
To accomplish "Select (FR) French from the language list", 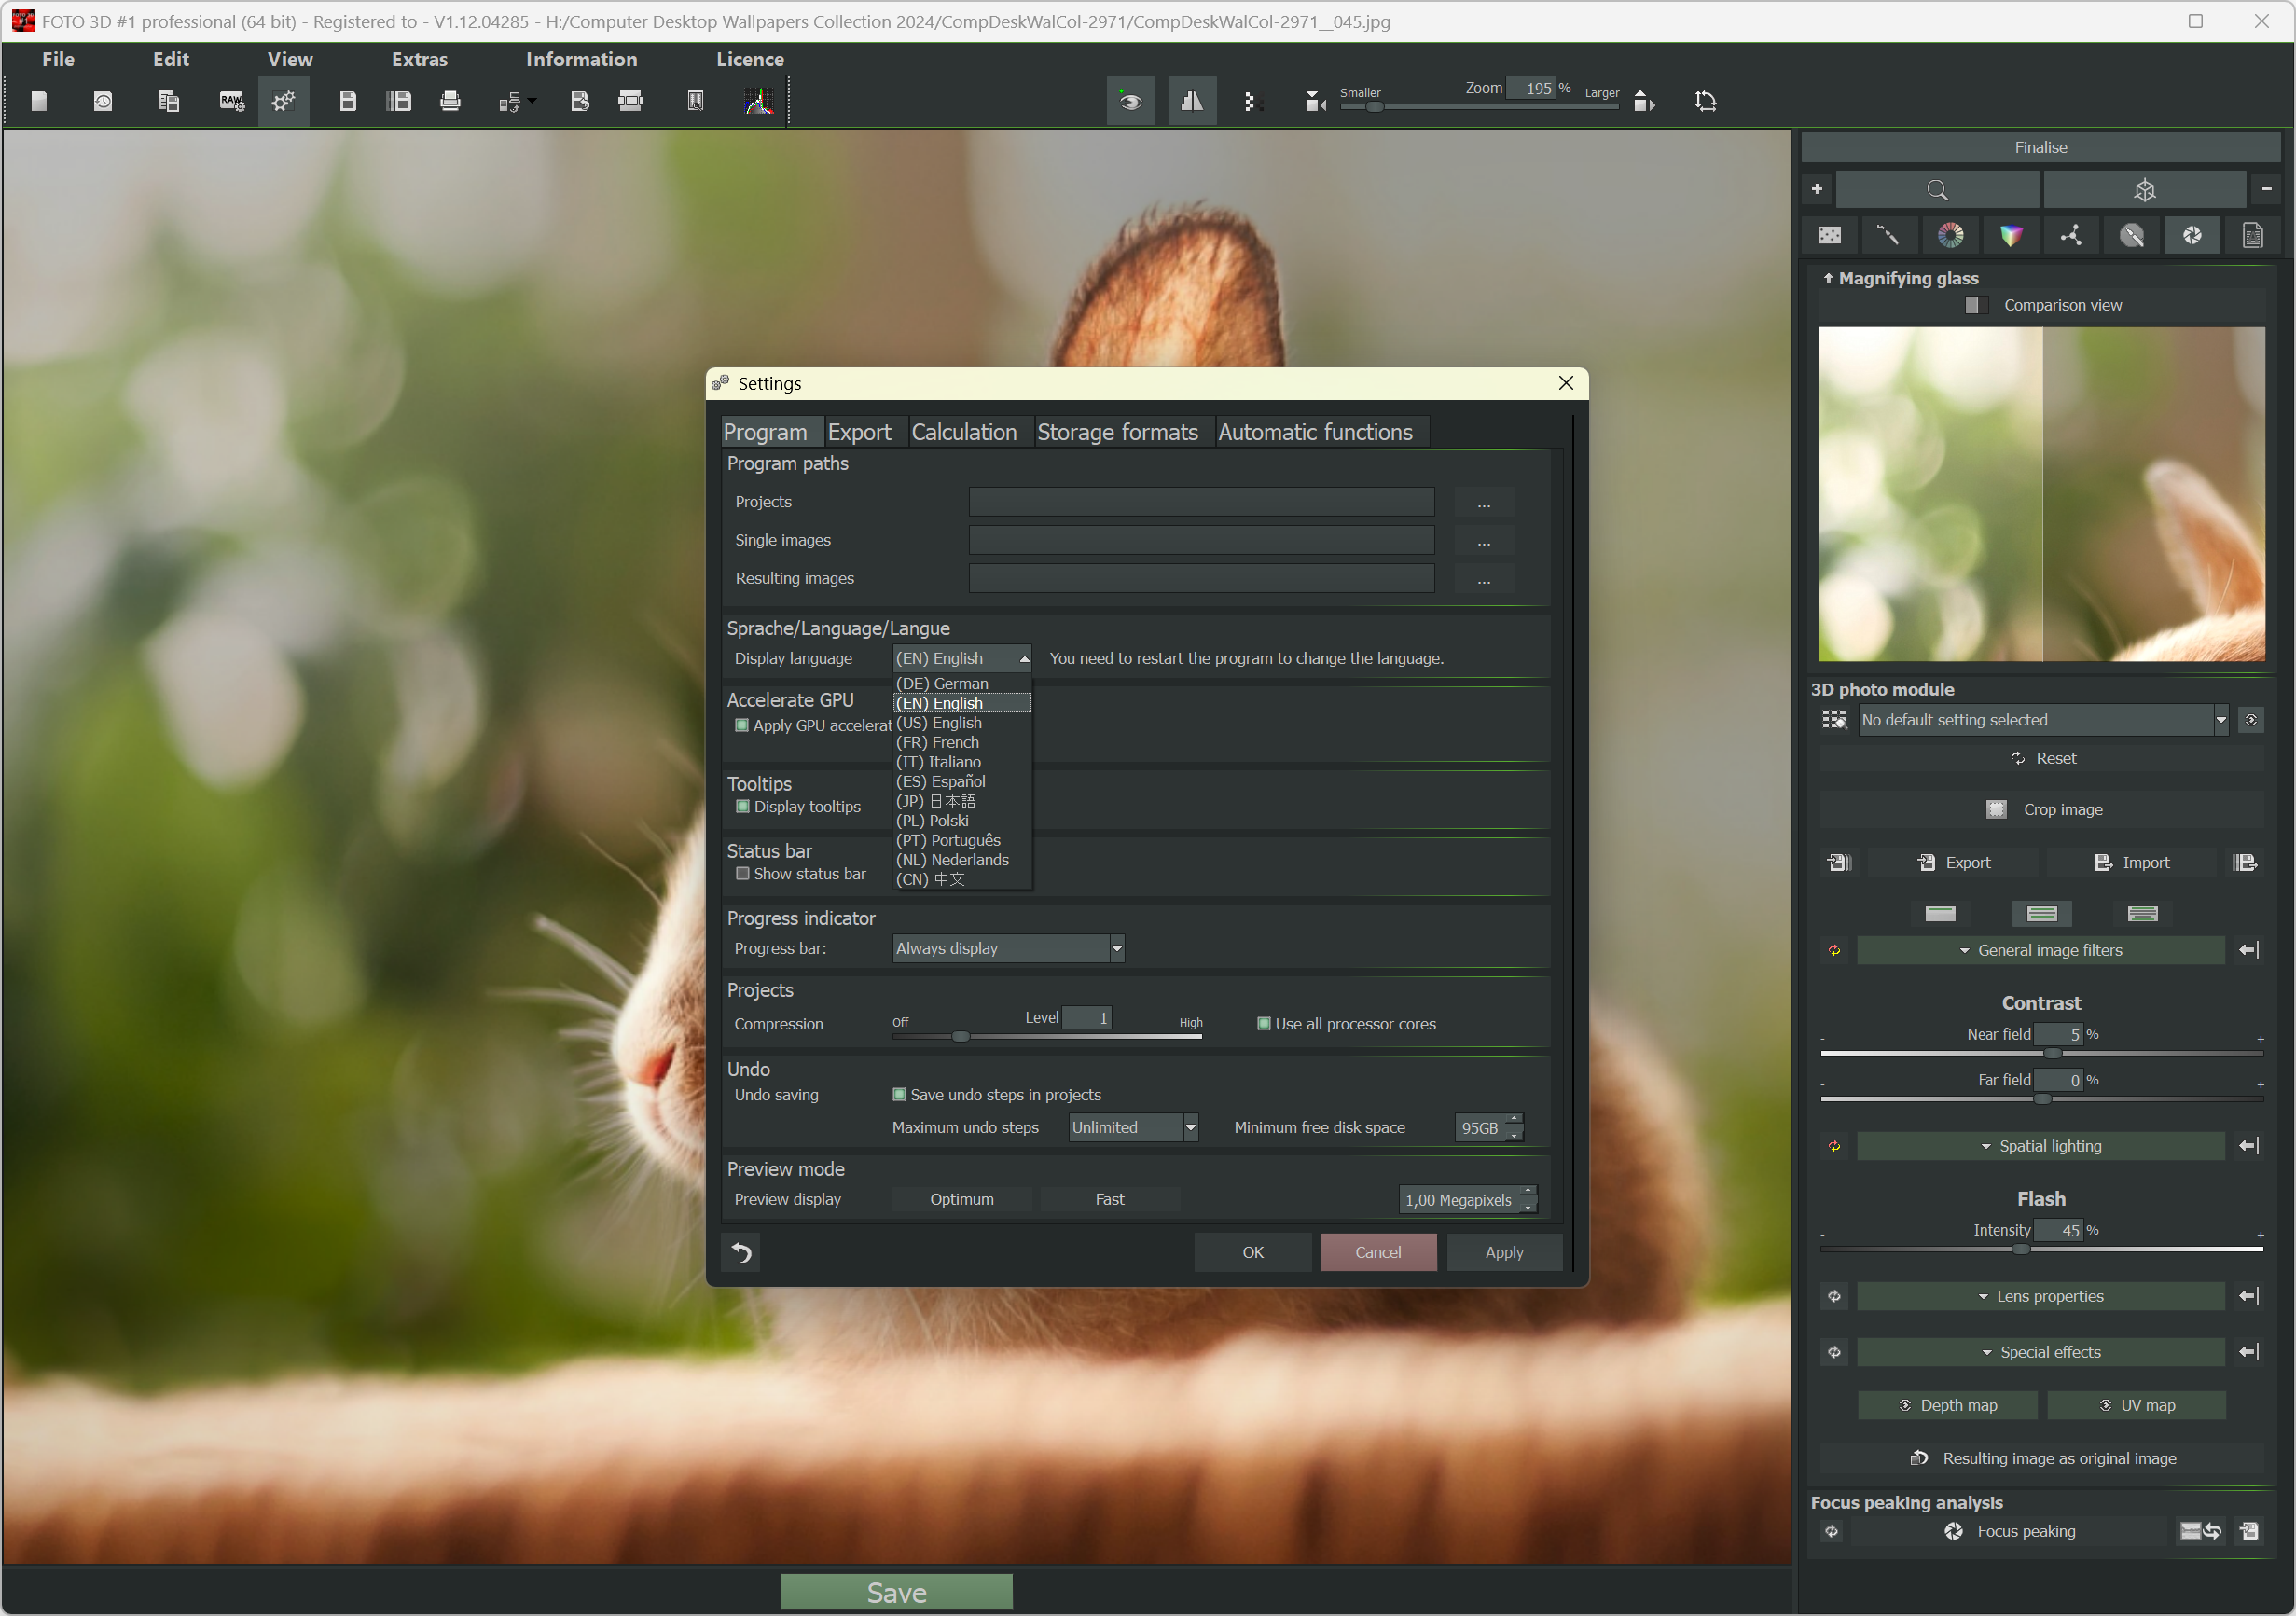I will [x=937, y=742].
